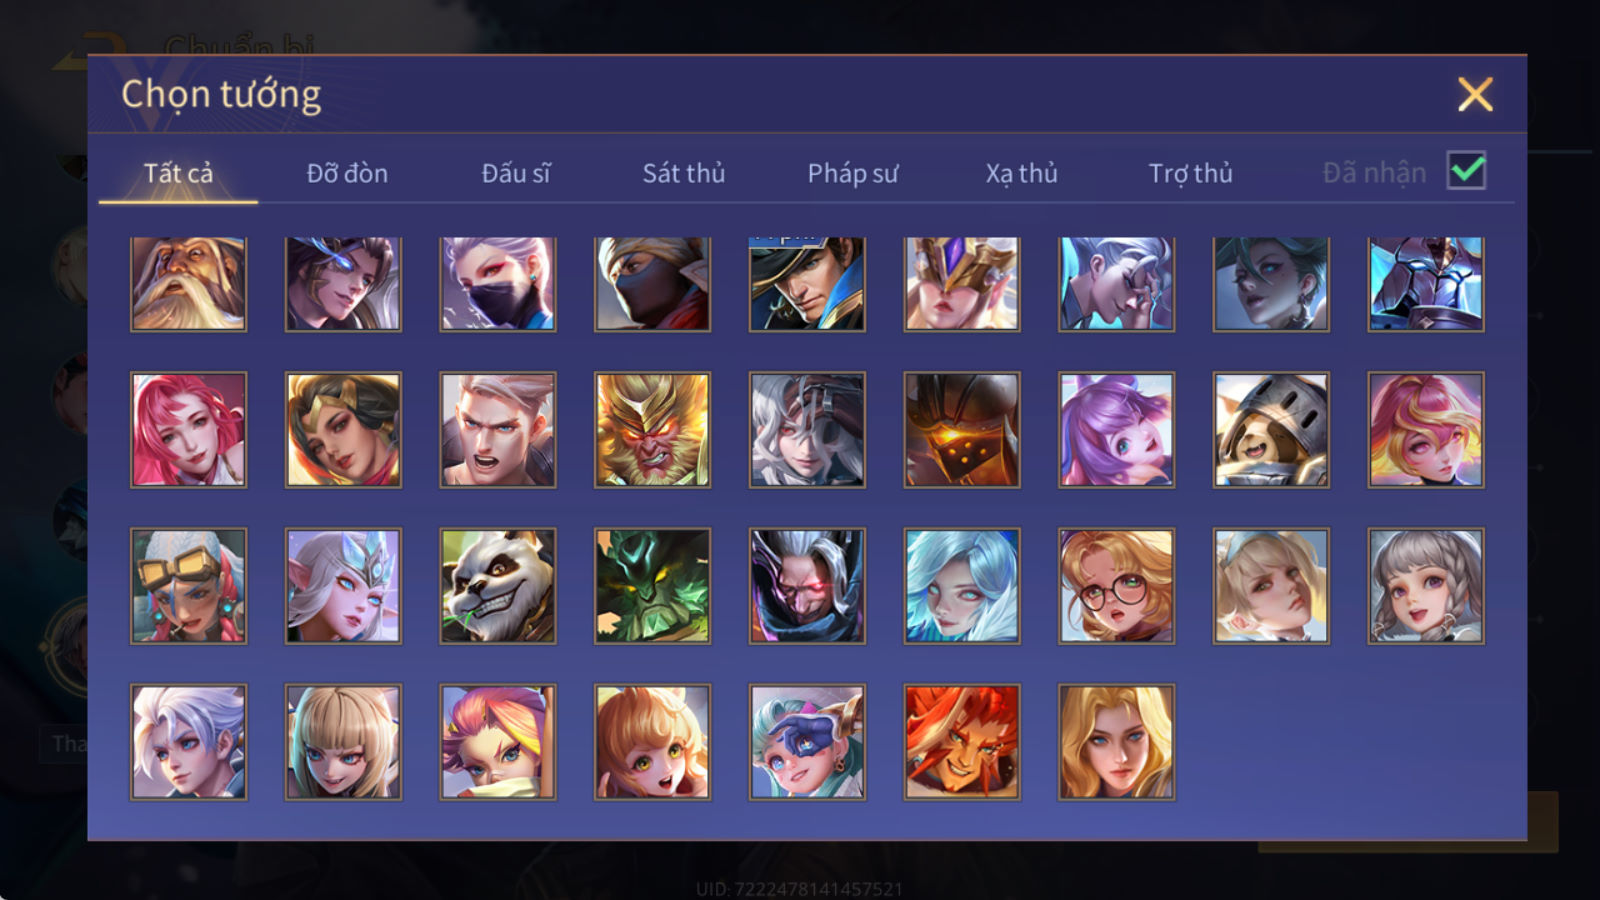The height and width of the screenshot is (900, 1600).
Task: Choose the panda hero portrait
Action: click(497, 586)
